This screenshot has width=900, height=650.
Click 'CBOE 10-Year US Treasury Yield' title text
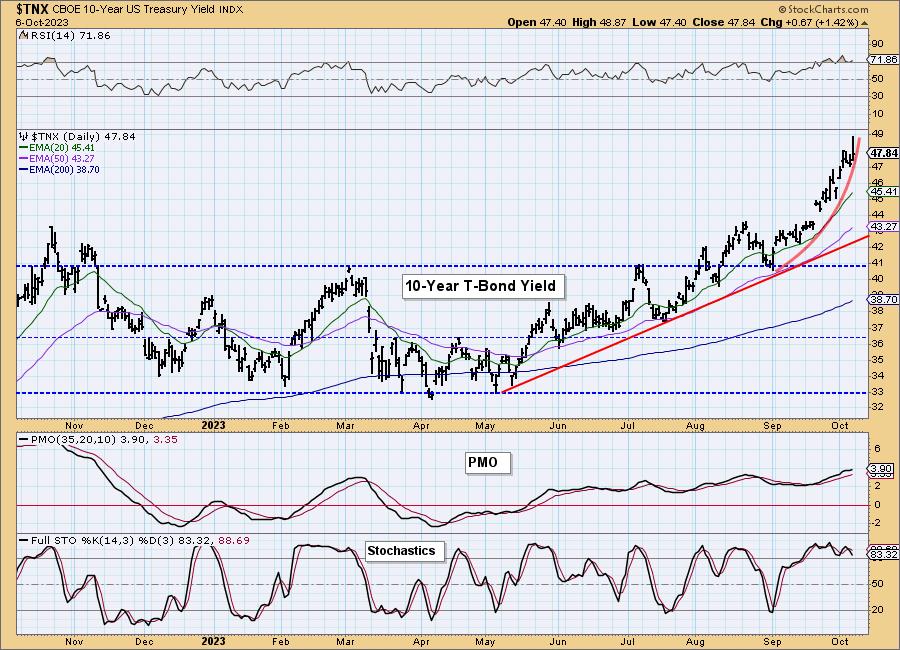pyautogui.click(x=134, y=10)
